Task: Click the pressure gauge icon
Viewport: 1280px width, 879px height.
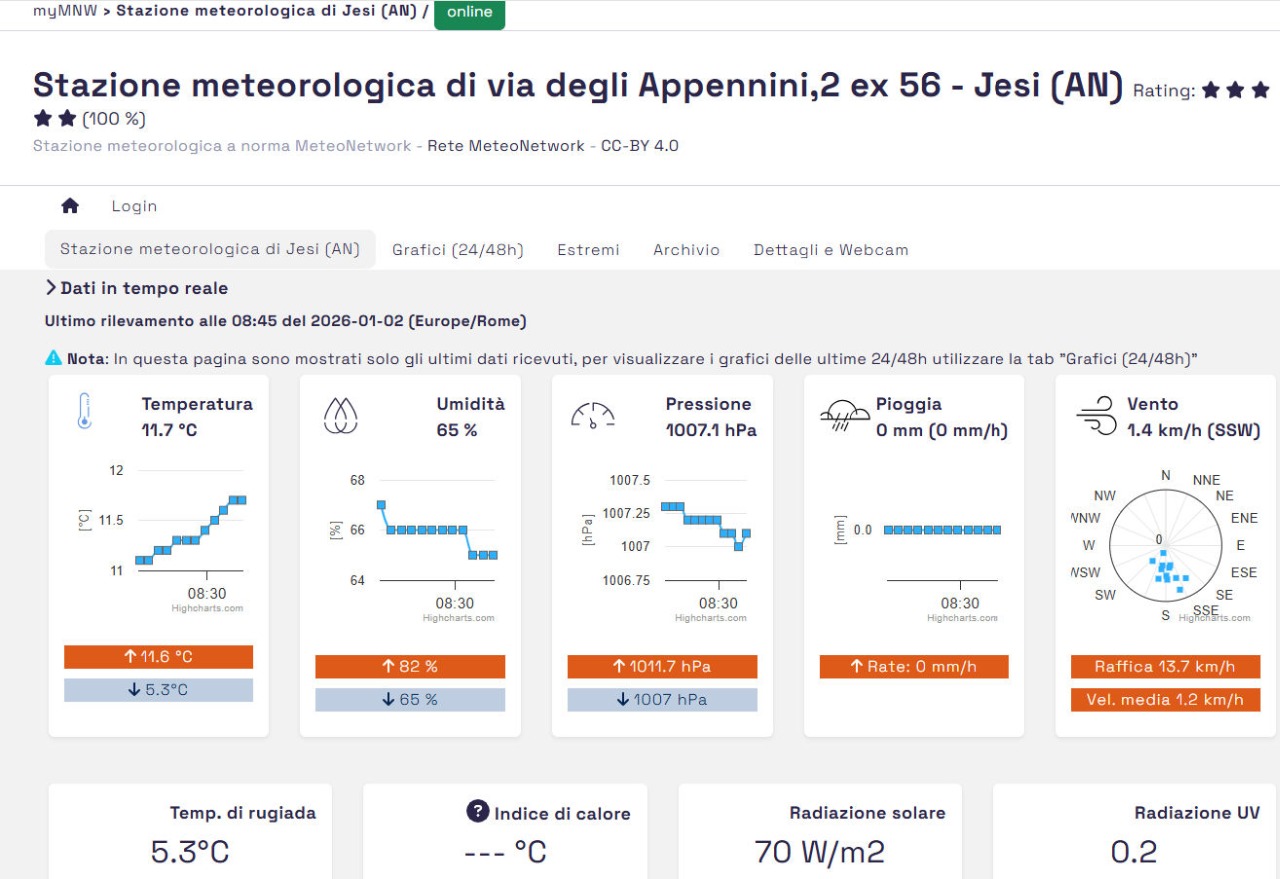Action: [x=592, y=415]
